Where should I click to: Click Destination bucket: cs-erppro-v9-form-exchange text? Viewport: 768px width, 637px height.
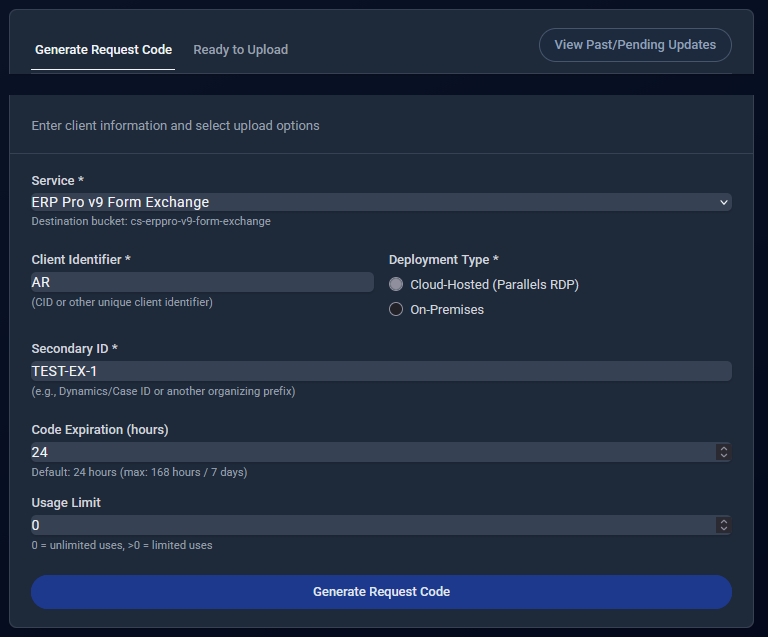[151, 221]
